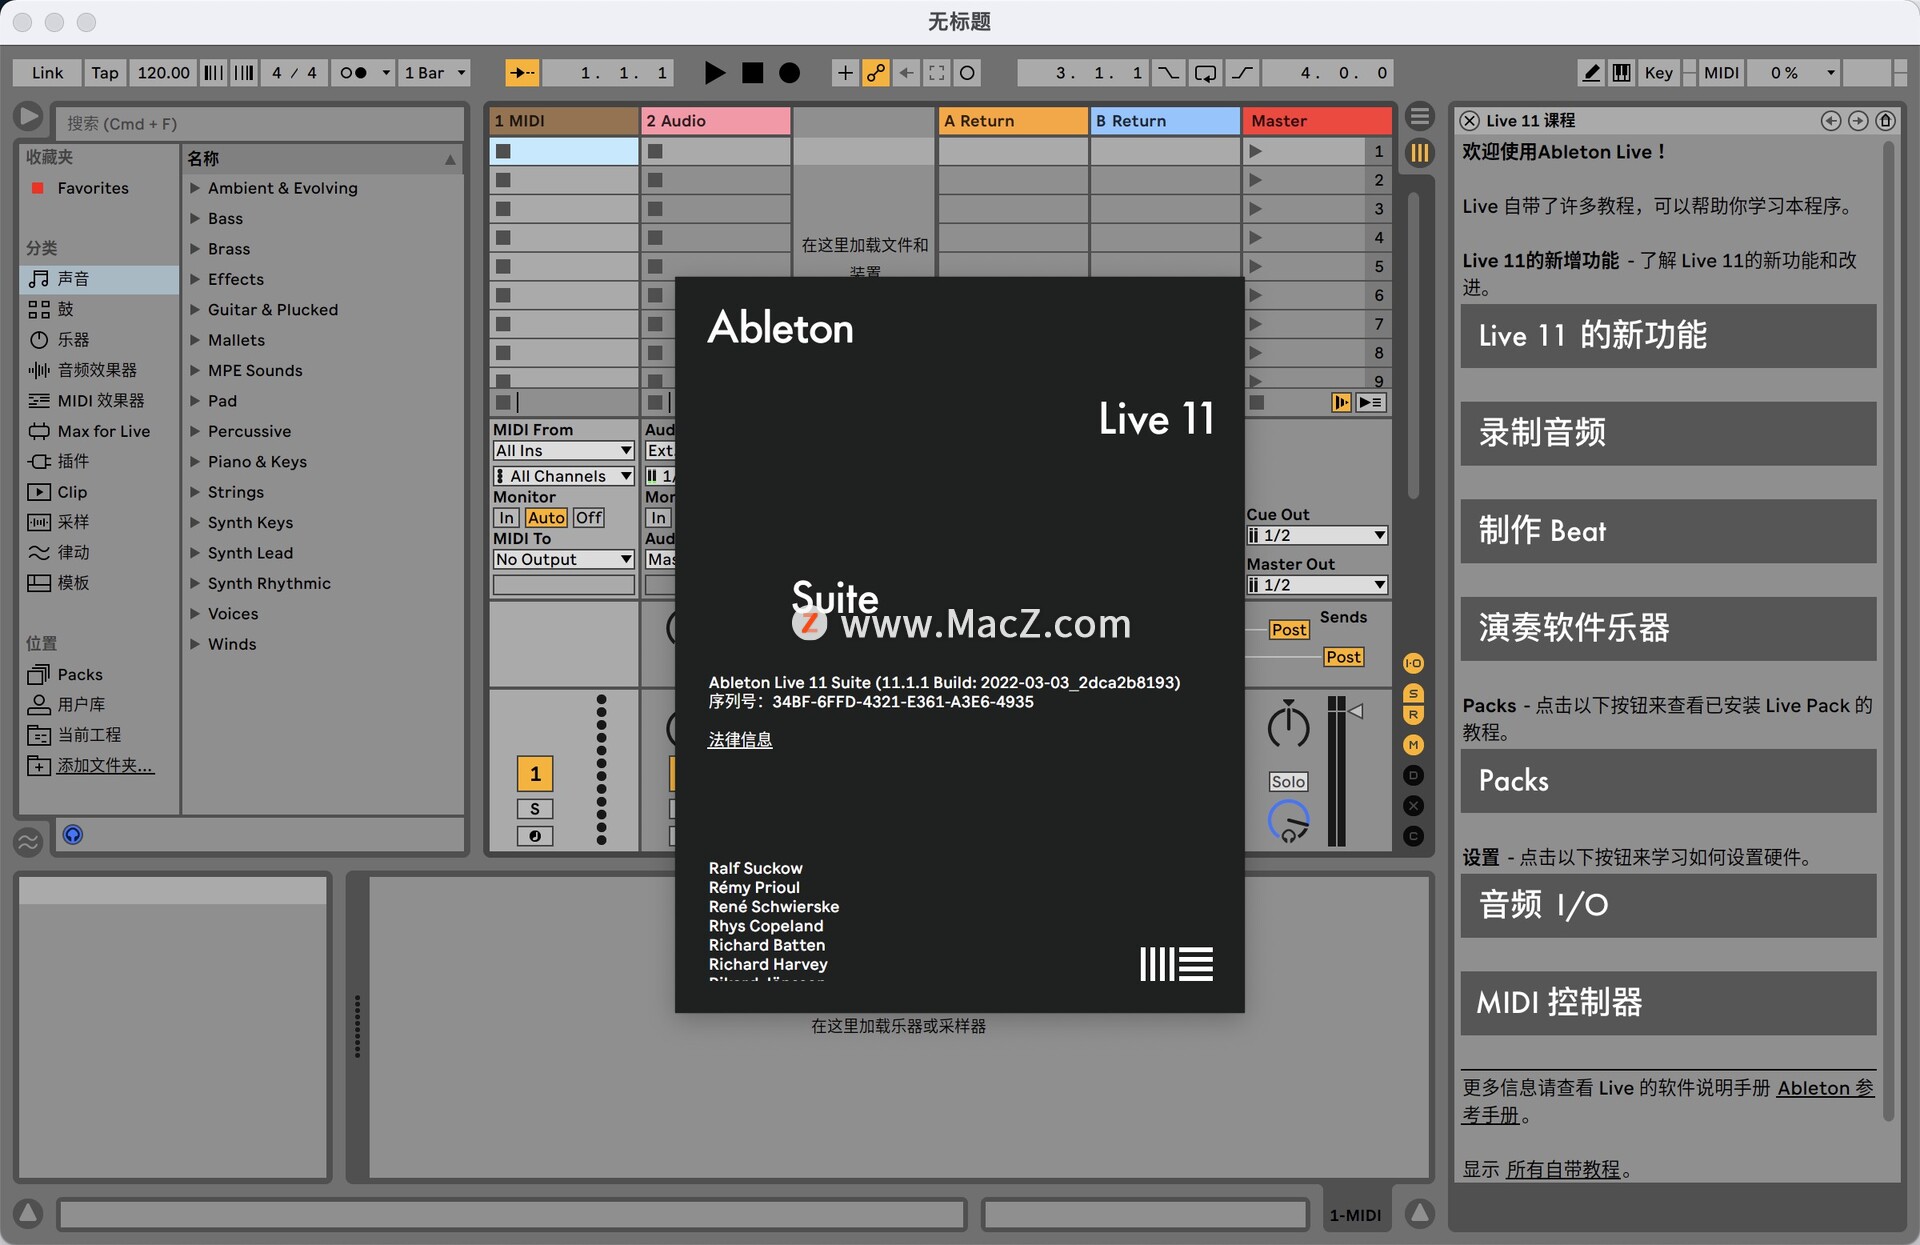Open the Cue Out 1/2 dropdown
1920x1245 pixels.
pyautogui.click(x=1317, y=536)
